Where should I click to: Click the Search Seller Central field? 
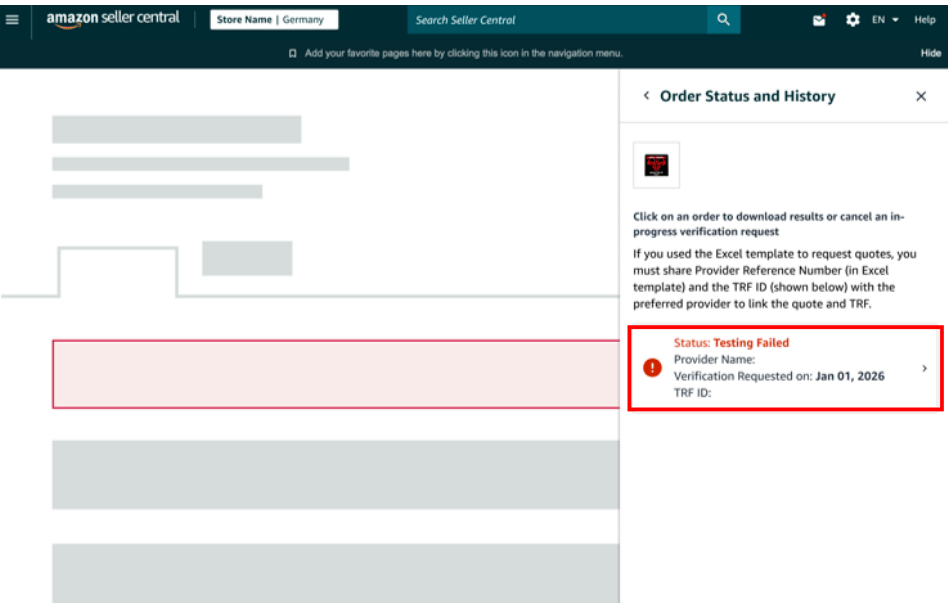(x=557, y=20)
